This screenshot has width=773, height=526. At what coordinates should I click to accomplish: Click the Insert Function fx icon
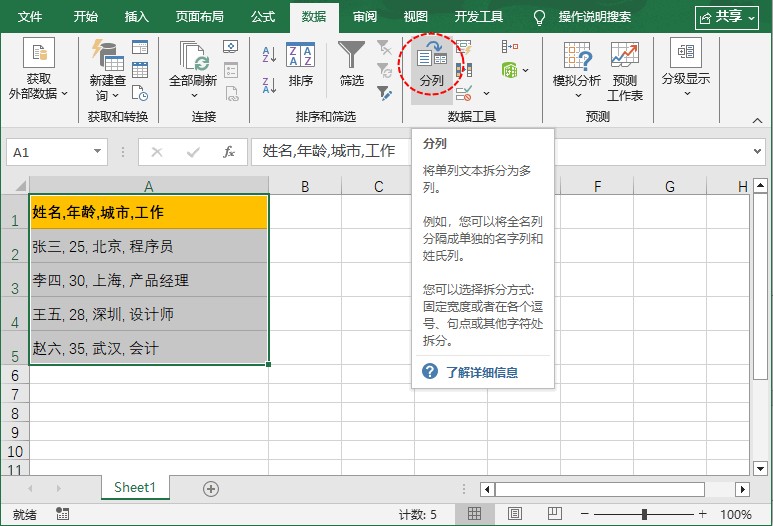pos(229,152)
